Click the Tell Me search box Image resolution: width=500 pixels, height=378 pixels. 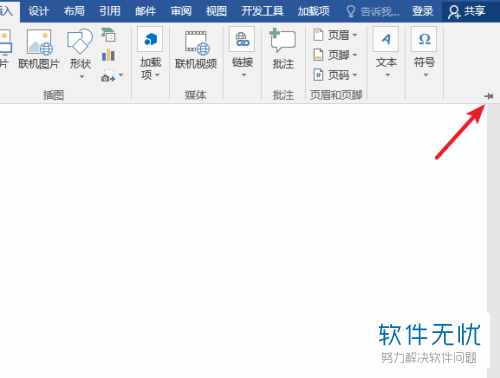(x=373, y=11)
